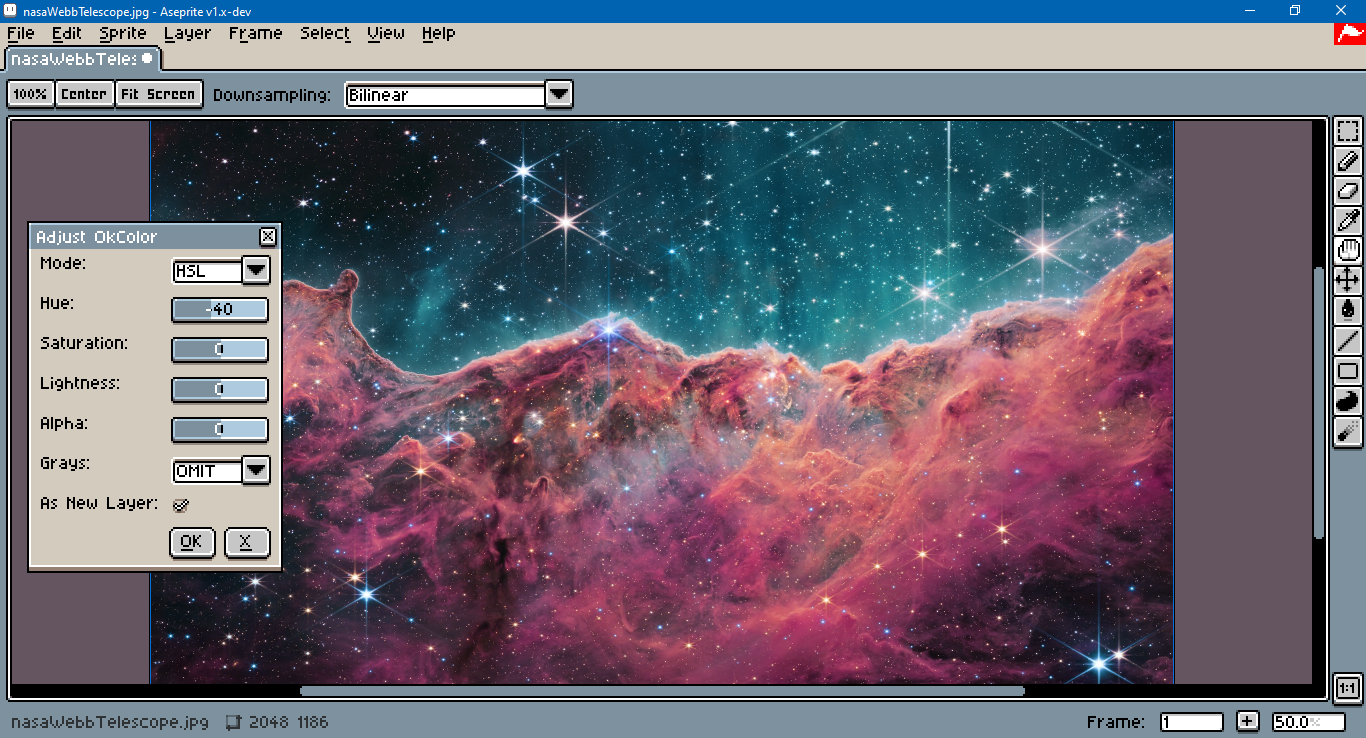Click the 50.0% zoom field
Image resolution: width=1366 pixels, height=738 pixels.
click(x=1308, y=722)
